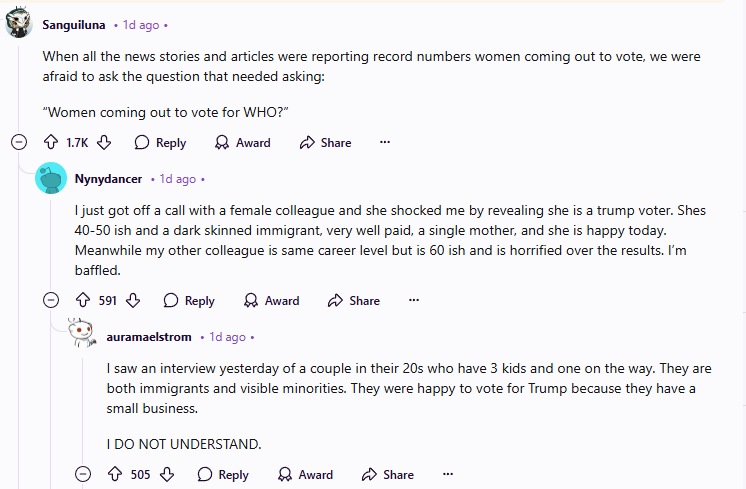Collapse auramaelstrom's comment thread
This screenshot has height=489, width=746.
point(83,474)
